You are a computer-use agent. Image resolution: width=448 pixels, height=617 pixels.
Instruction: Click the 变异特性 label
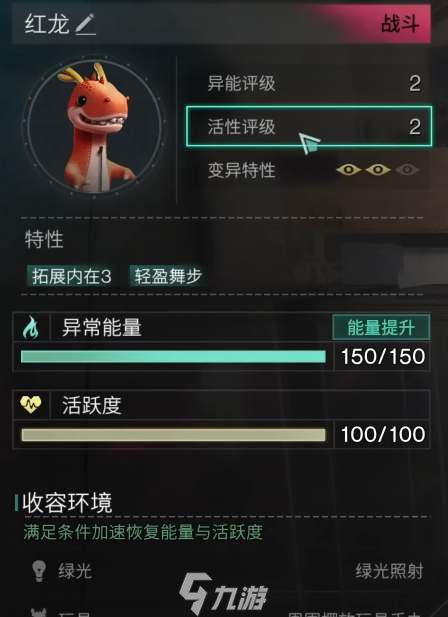pyautogui.click(x=241, y=170)
